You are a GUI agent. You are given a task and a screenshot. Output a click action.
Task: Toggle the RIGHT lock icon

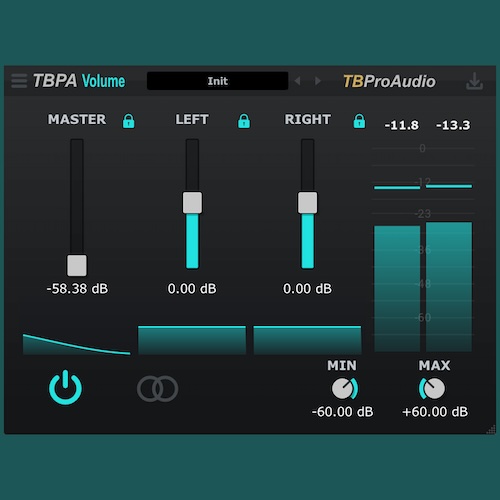click(x=359, y=121)
